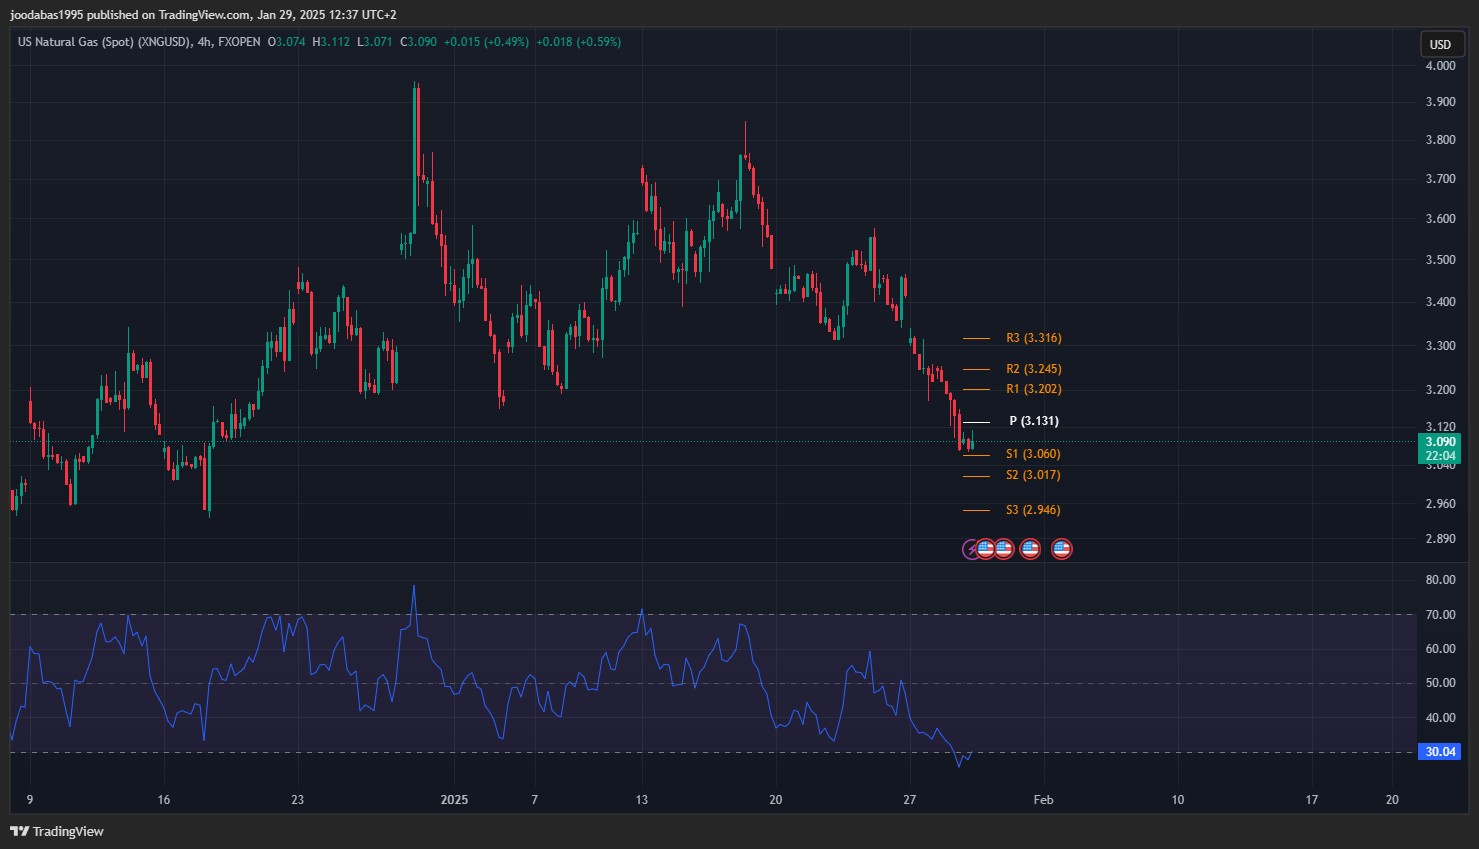Image resolution: width=1479 pixels, height=849 pixels.
Task: Click the 3.200 price axis label
Action: point(1441,390)
